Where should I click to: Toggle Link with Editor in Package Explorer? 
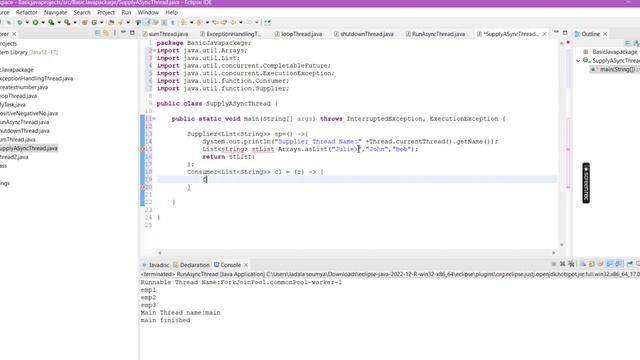(x=106, y=33)
